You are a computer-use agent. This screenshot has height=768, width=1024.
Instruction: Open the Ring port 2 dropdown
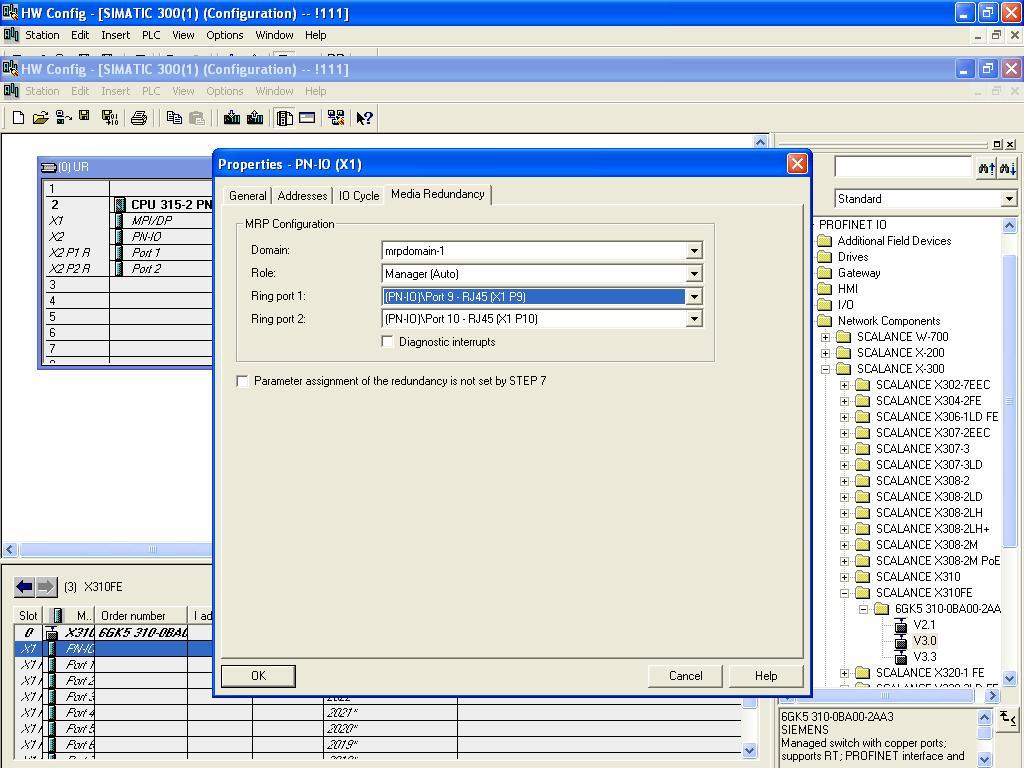point(694,319)
